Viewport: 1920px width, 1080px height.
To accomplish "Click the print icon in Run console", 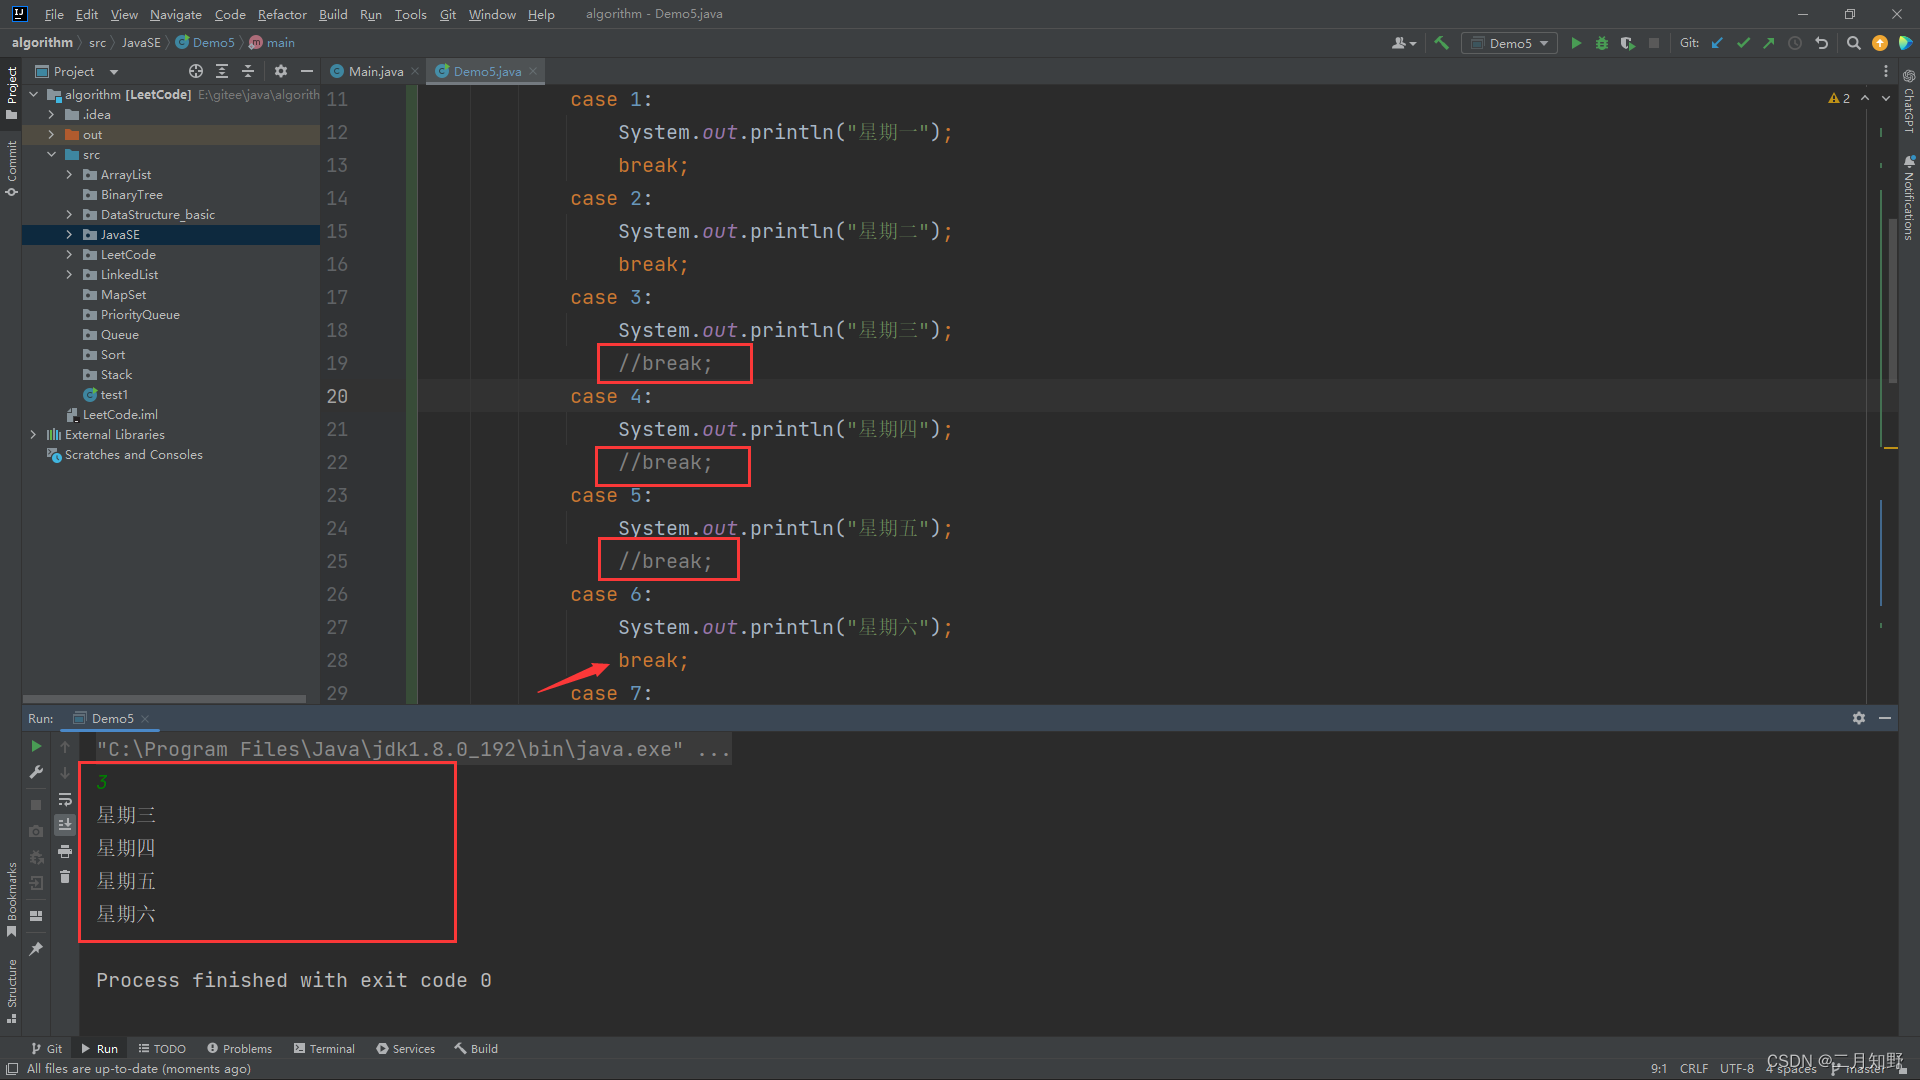I will point(65,851).
